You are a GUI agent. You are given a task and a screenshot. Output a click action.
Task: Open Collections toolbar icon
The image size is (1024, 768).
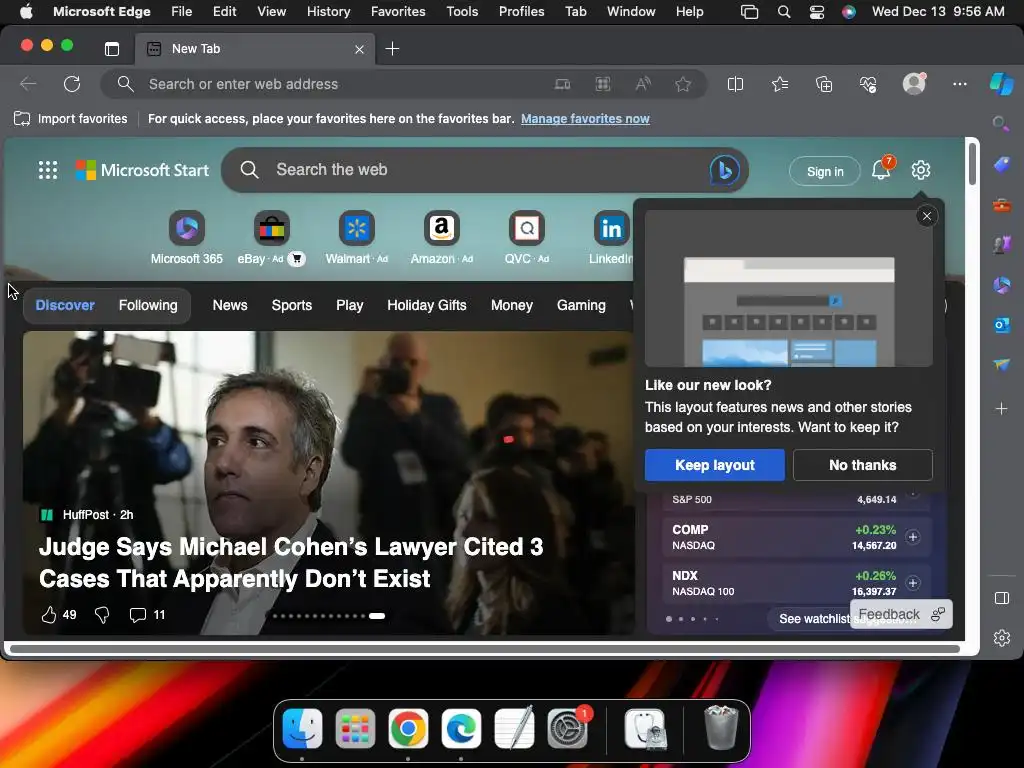(x=824, y=84)
